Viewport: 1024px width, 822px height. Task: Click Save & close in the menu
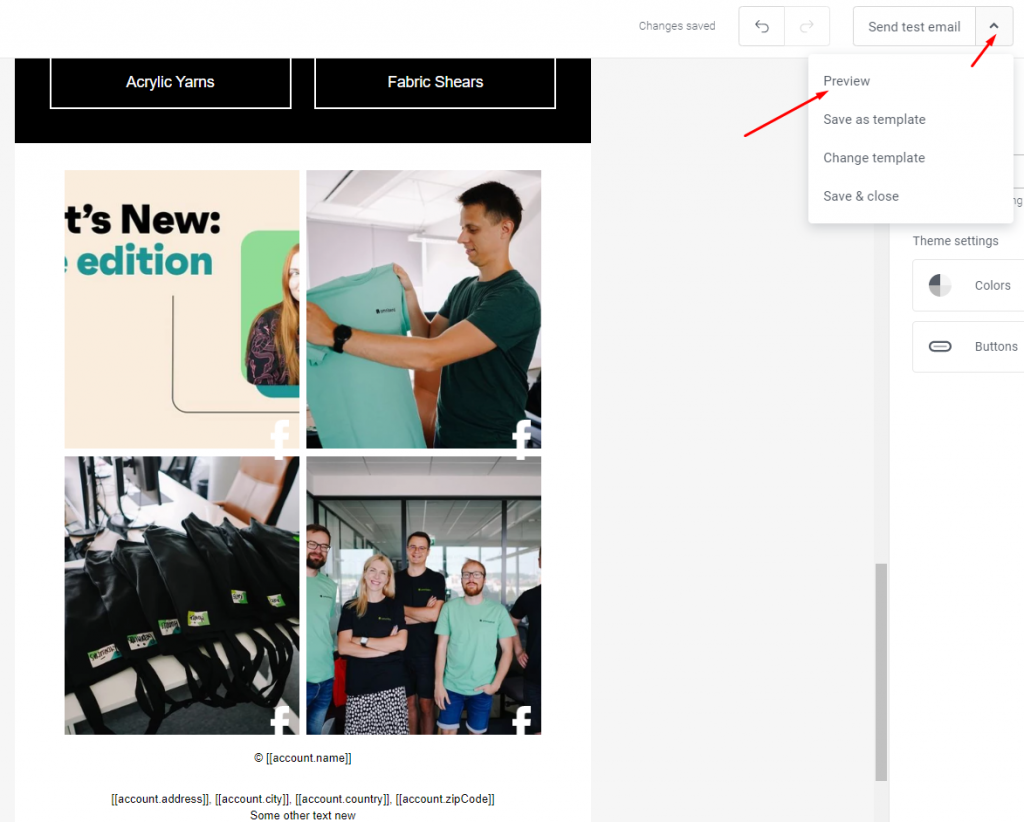click(860, 196)
